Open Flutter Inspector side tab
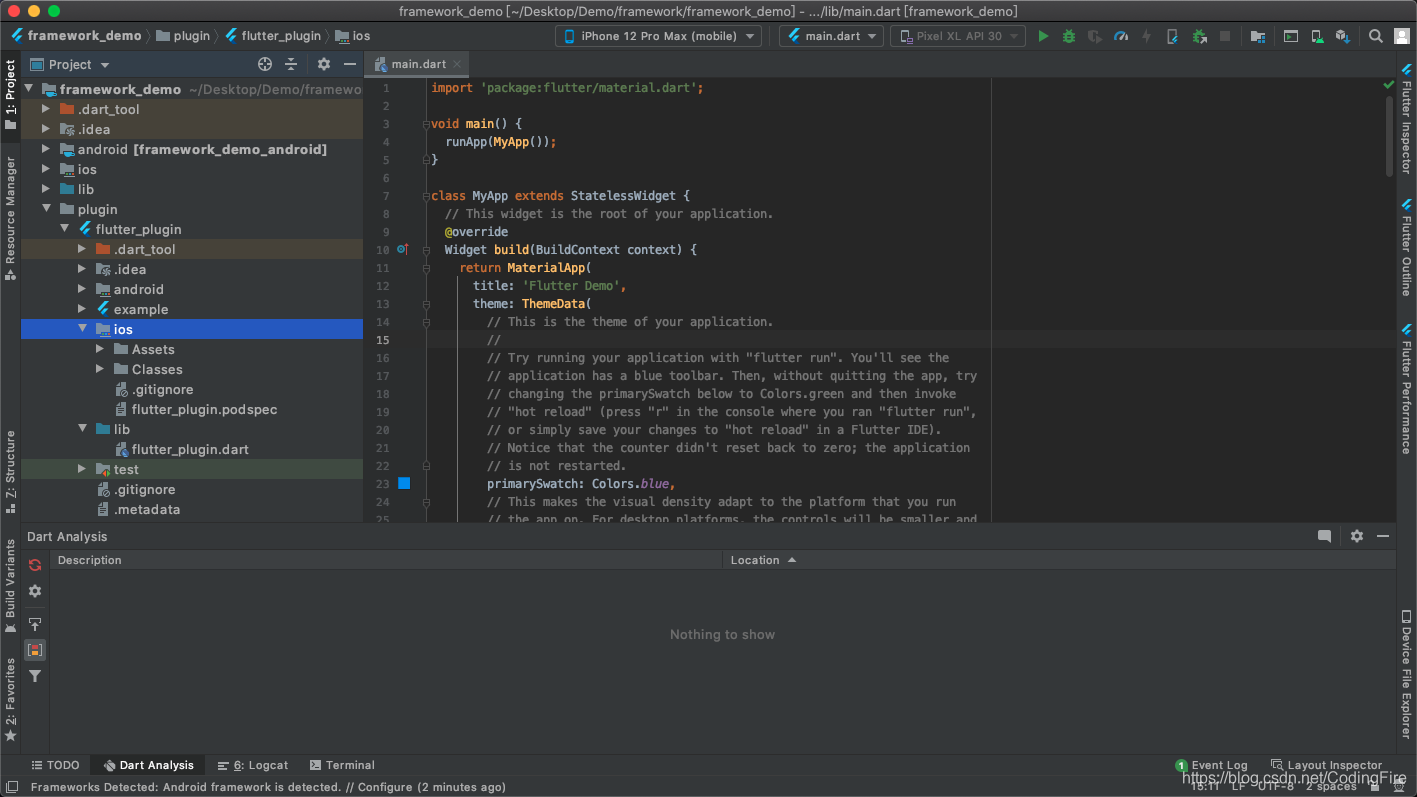1417x797 pixels. pos(1406,120)
